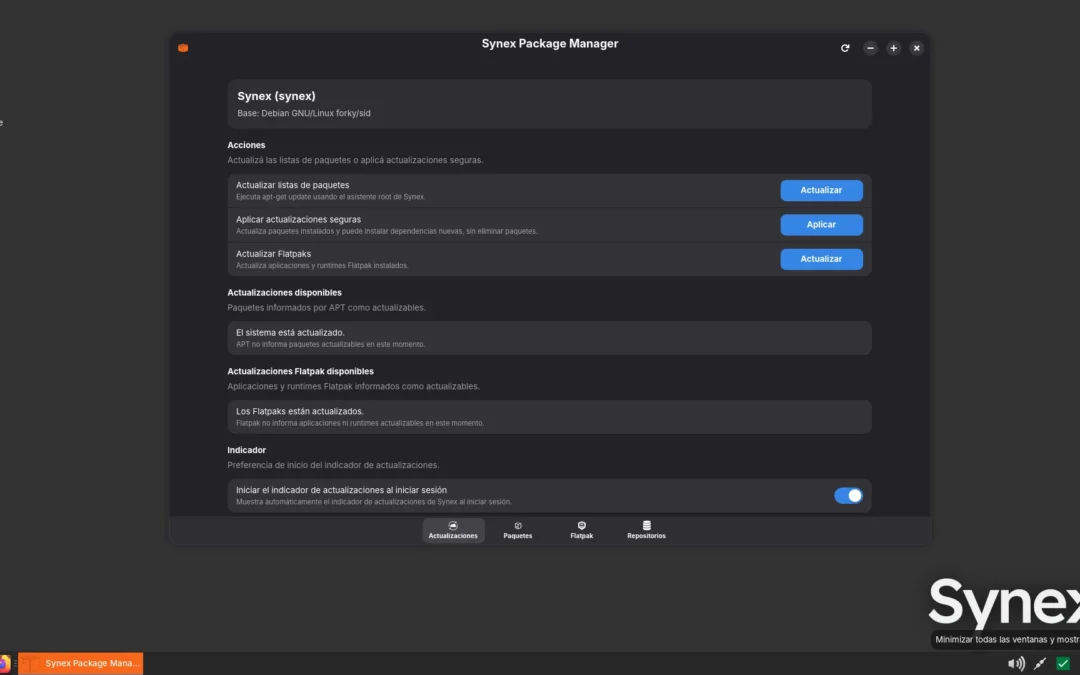Click the network connection tray icon
1080x675 pixels.
1040,663
